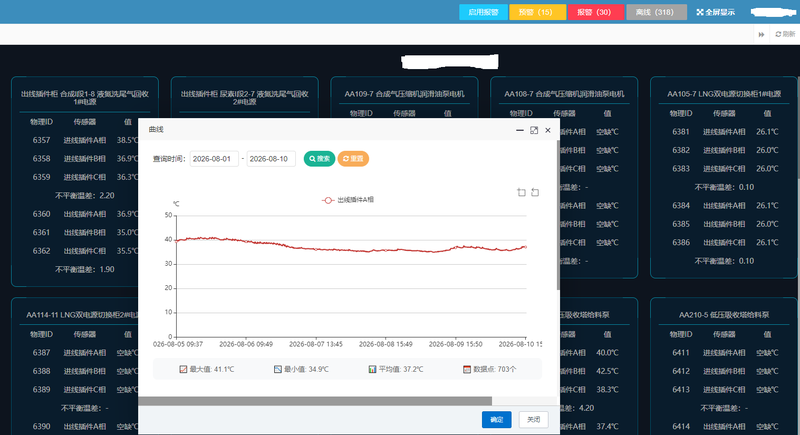Click sensor row ID 6382
Screen dimensions: 800x435
(681, 150)
